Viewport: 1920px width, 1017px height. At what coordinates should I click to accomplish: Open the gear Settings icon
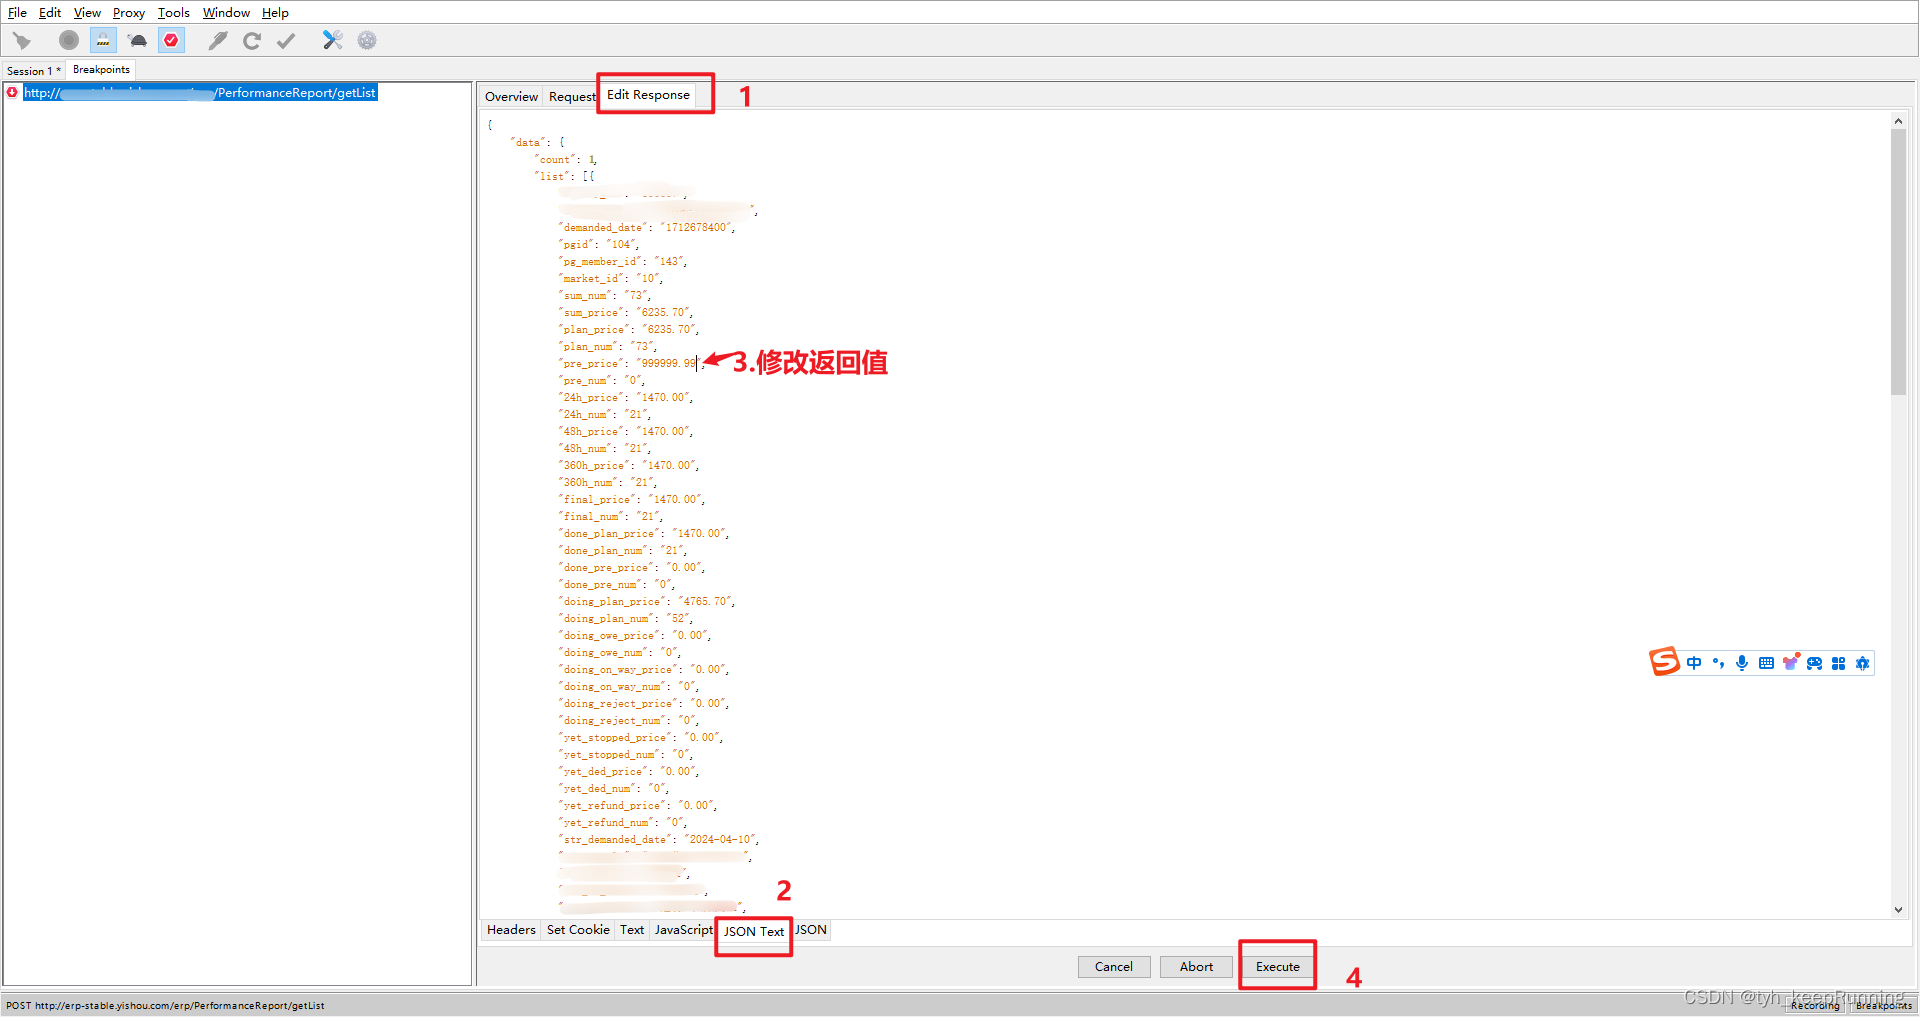coord(367,40)
